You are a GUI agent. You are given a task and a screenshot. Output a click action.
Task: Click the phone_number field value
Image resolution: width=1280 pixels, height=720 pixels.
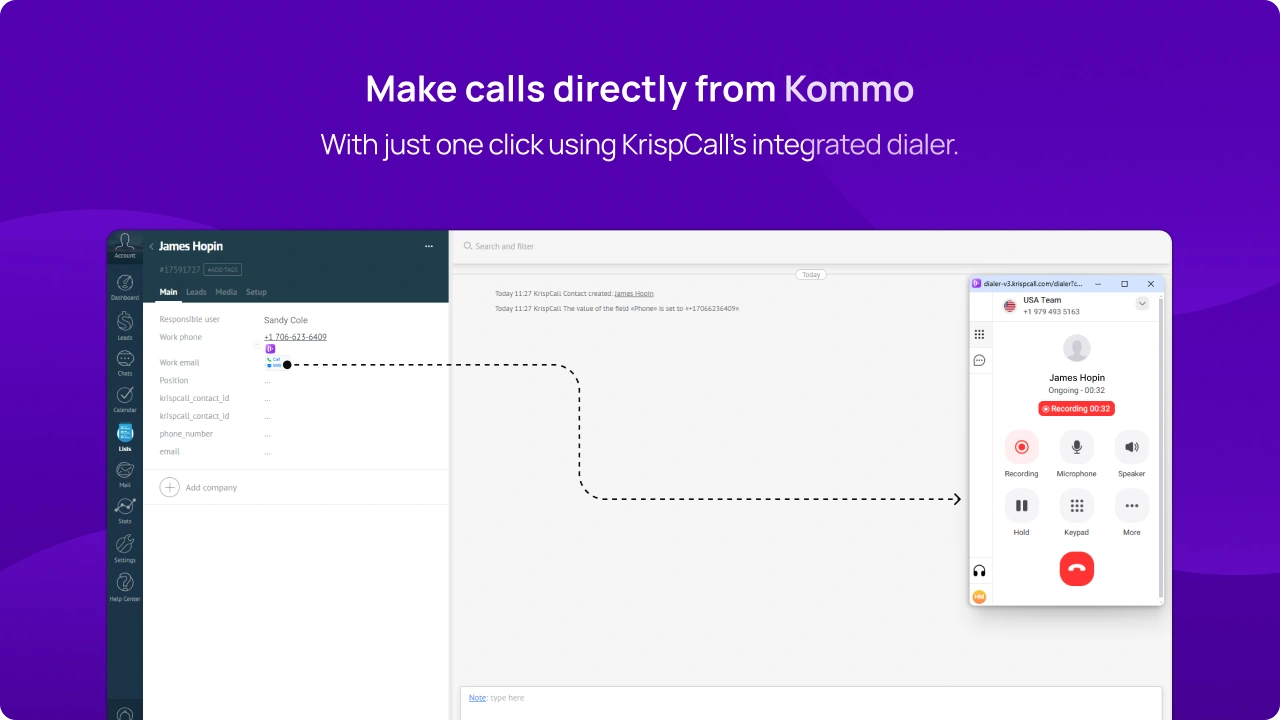tap(267, 435)
